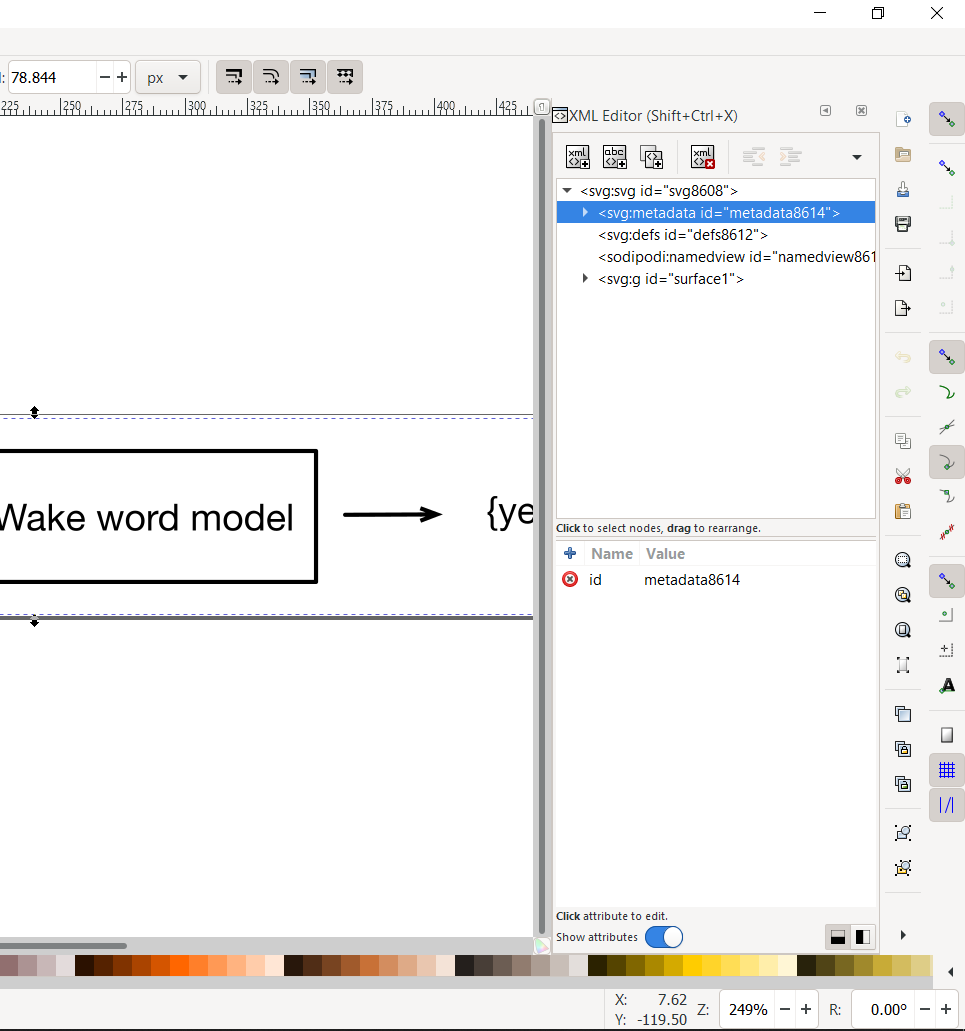This screenshot has height=1031, width=965.
Task: Toggle the guide snapping button
Action: [947, 805]
